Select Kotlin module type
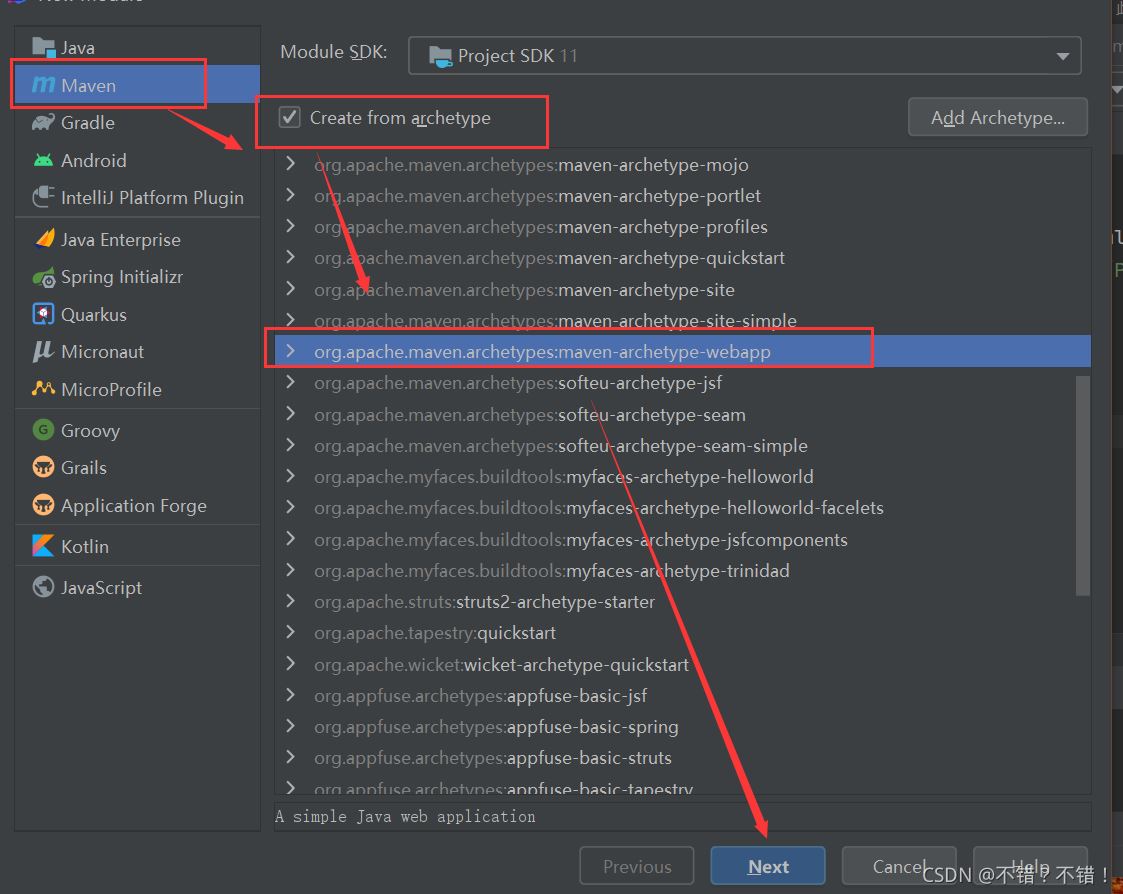 pos(137,546)
